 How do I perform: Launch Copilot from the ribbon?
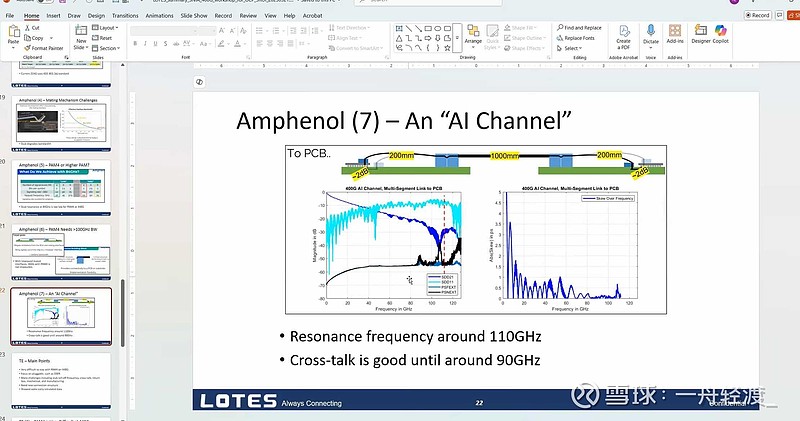click(720, 34)
